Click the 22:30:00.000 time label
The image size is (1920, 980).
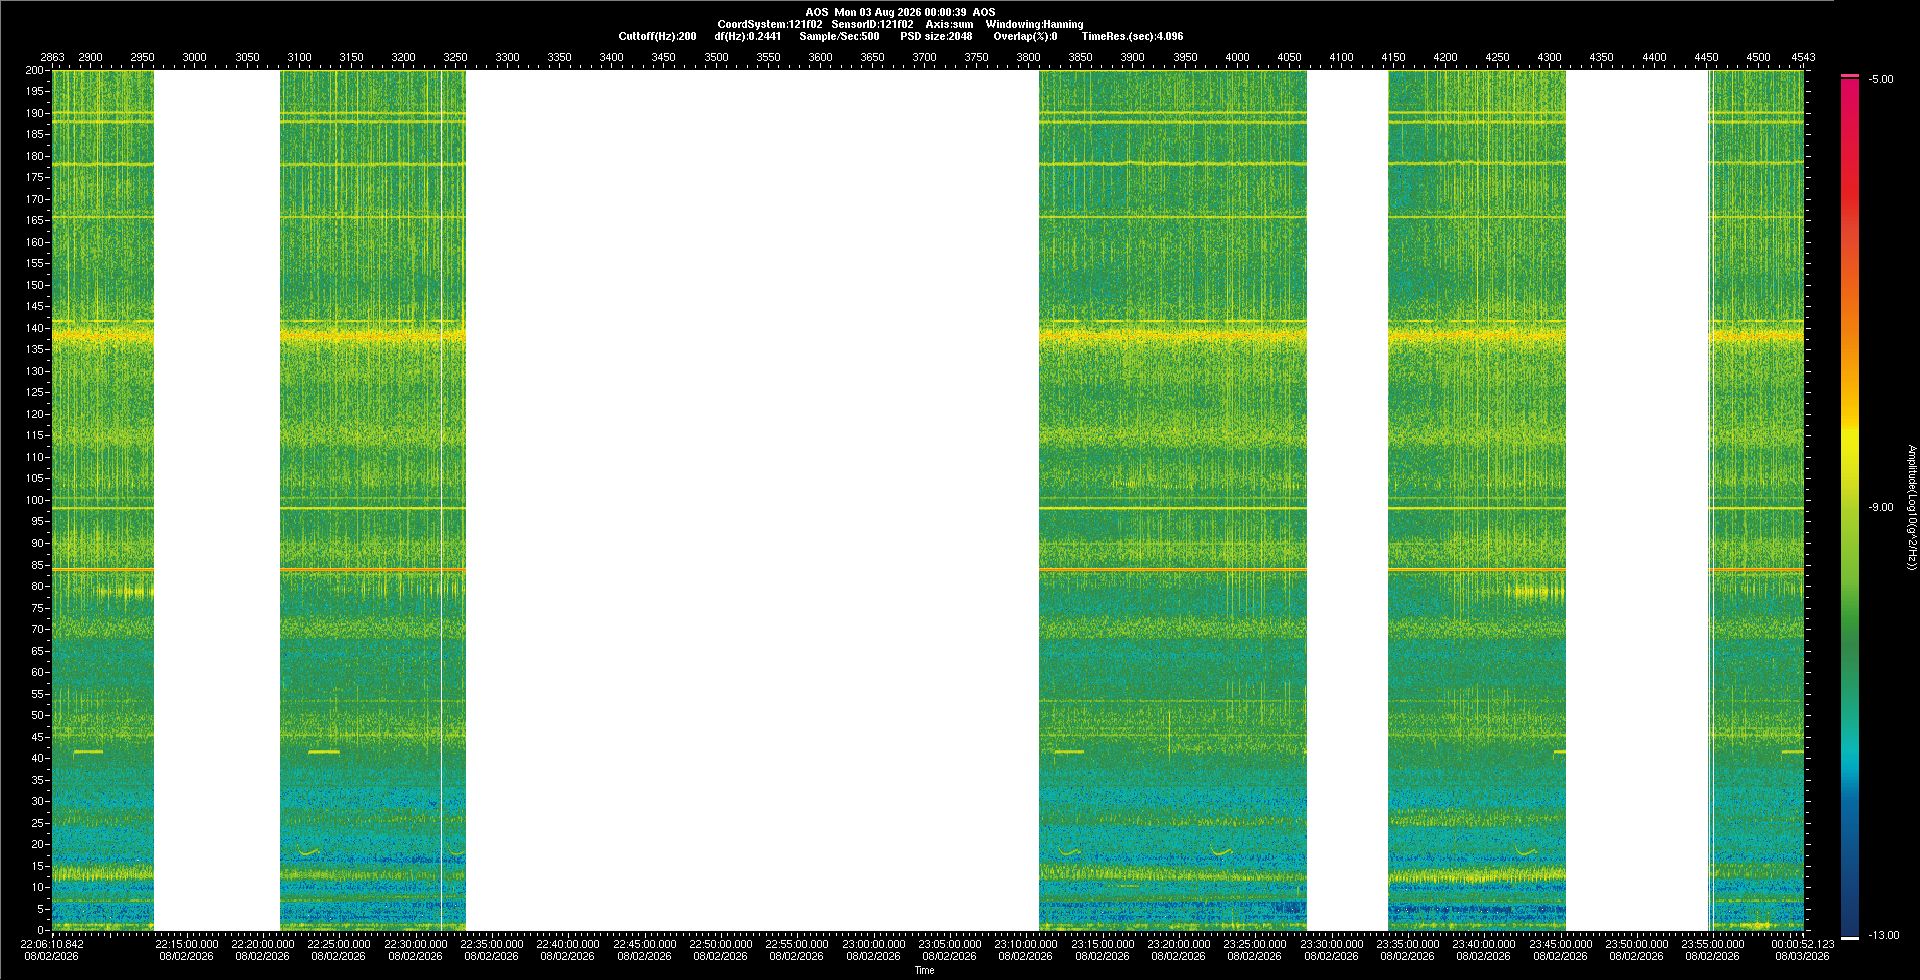416,943
